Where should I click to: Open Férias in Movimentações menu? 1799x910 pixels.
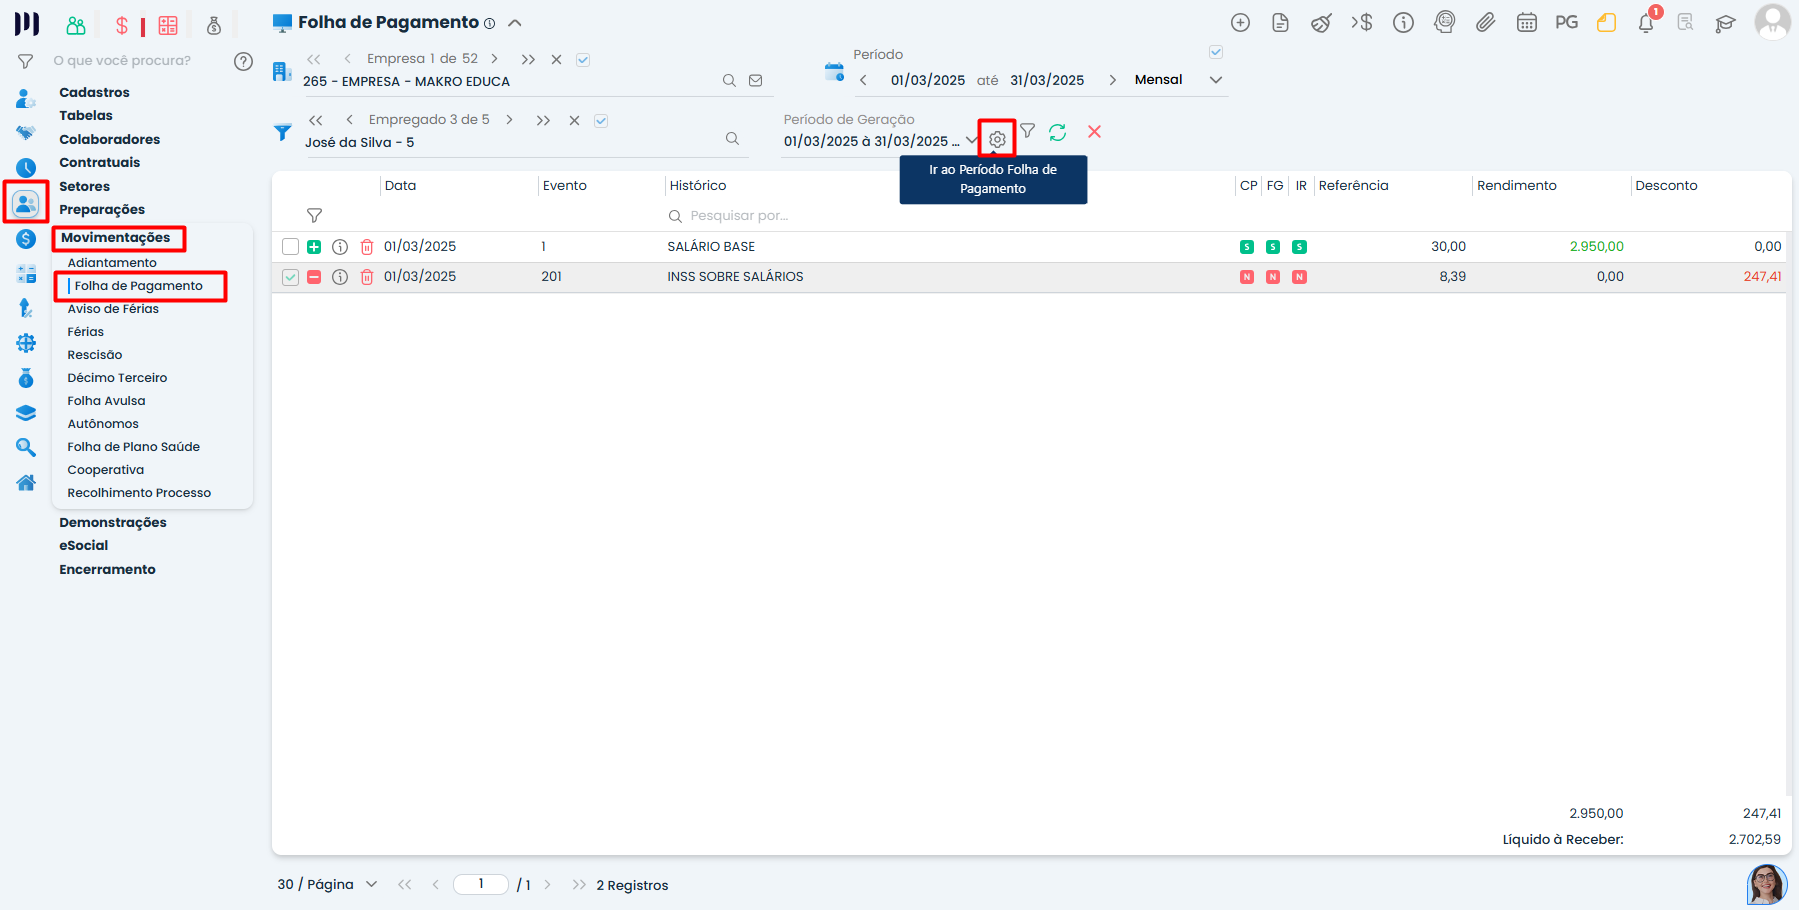(x=86, y=332)
